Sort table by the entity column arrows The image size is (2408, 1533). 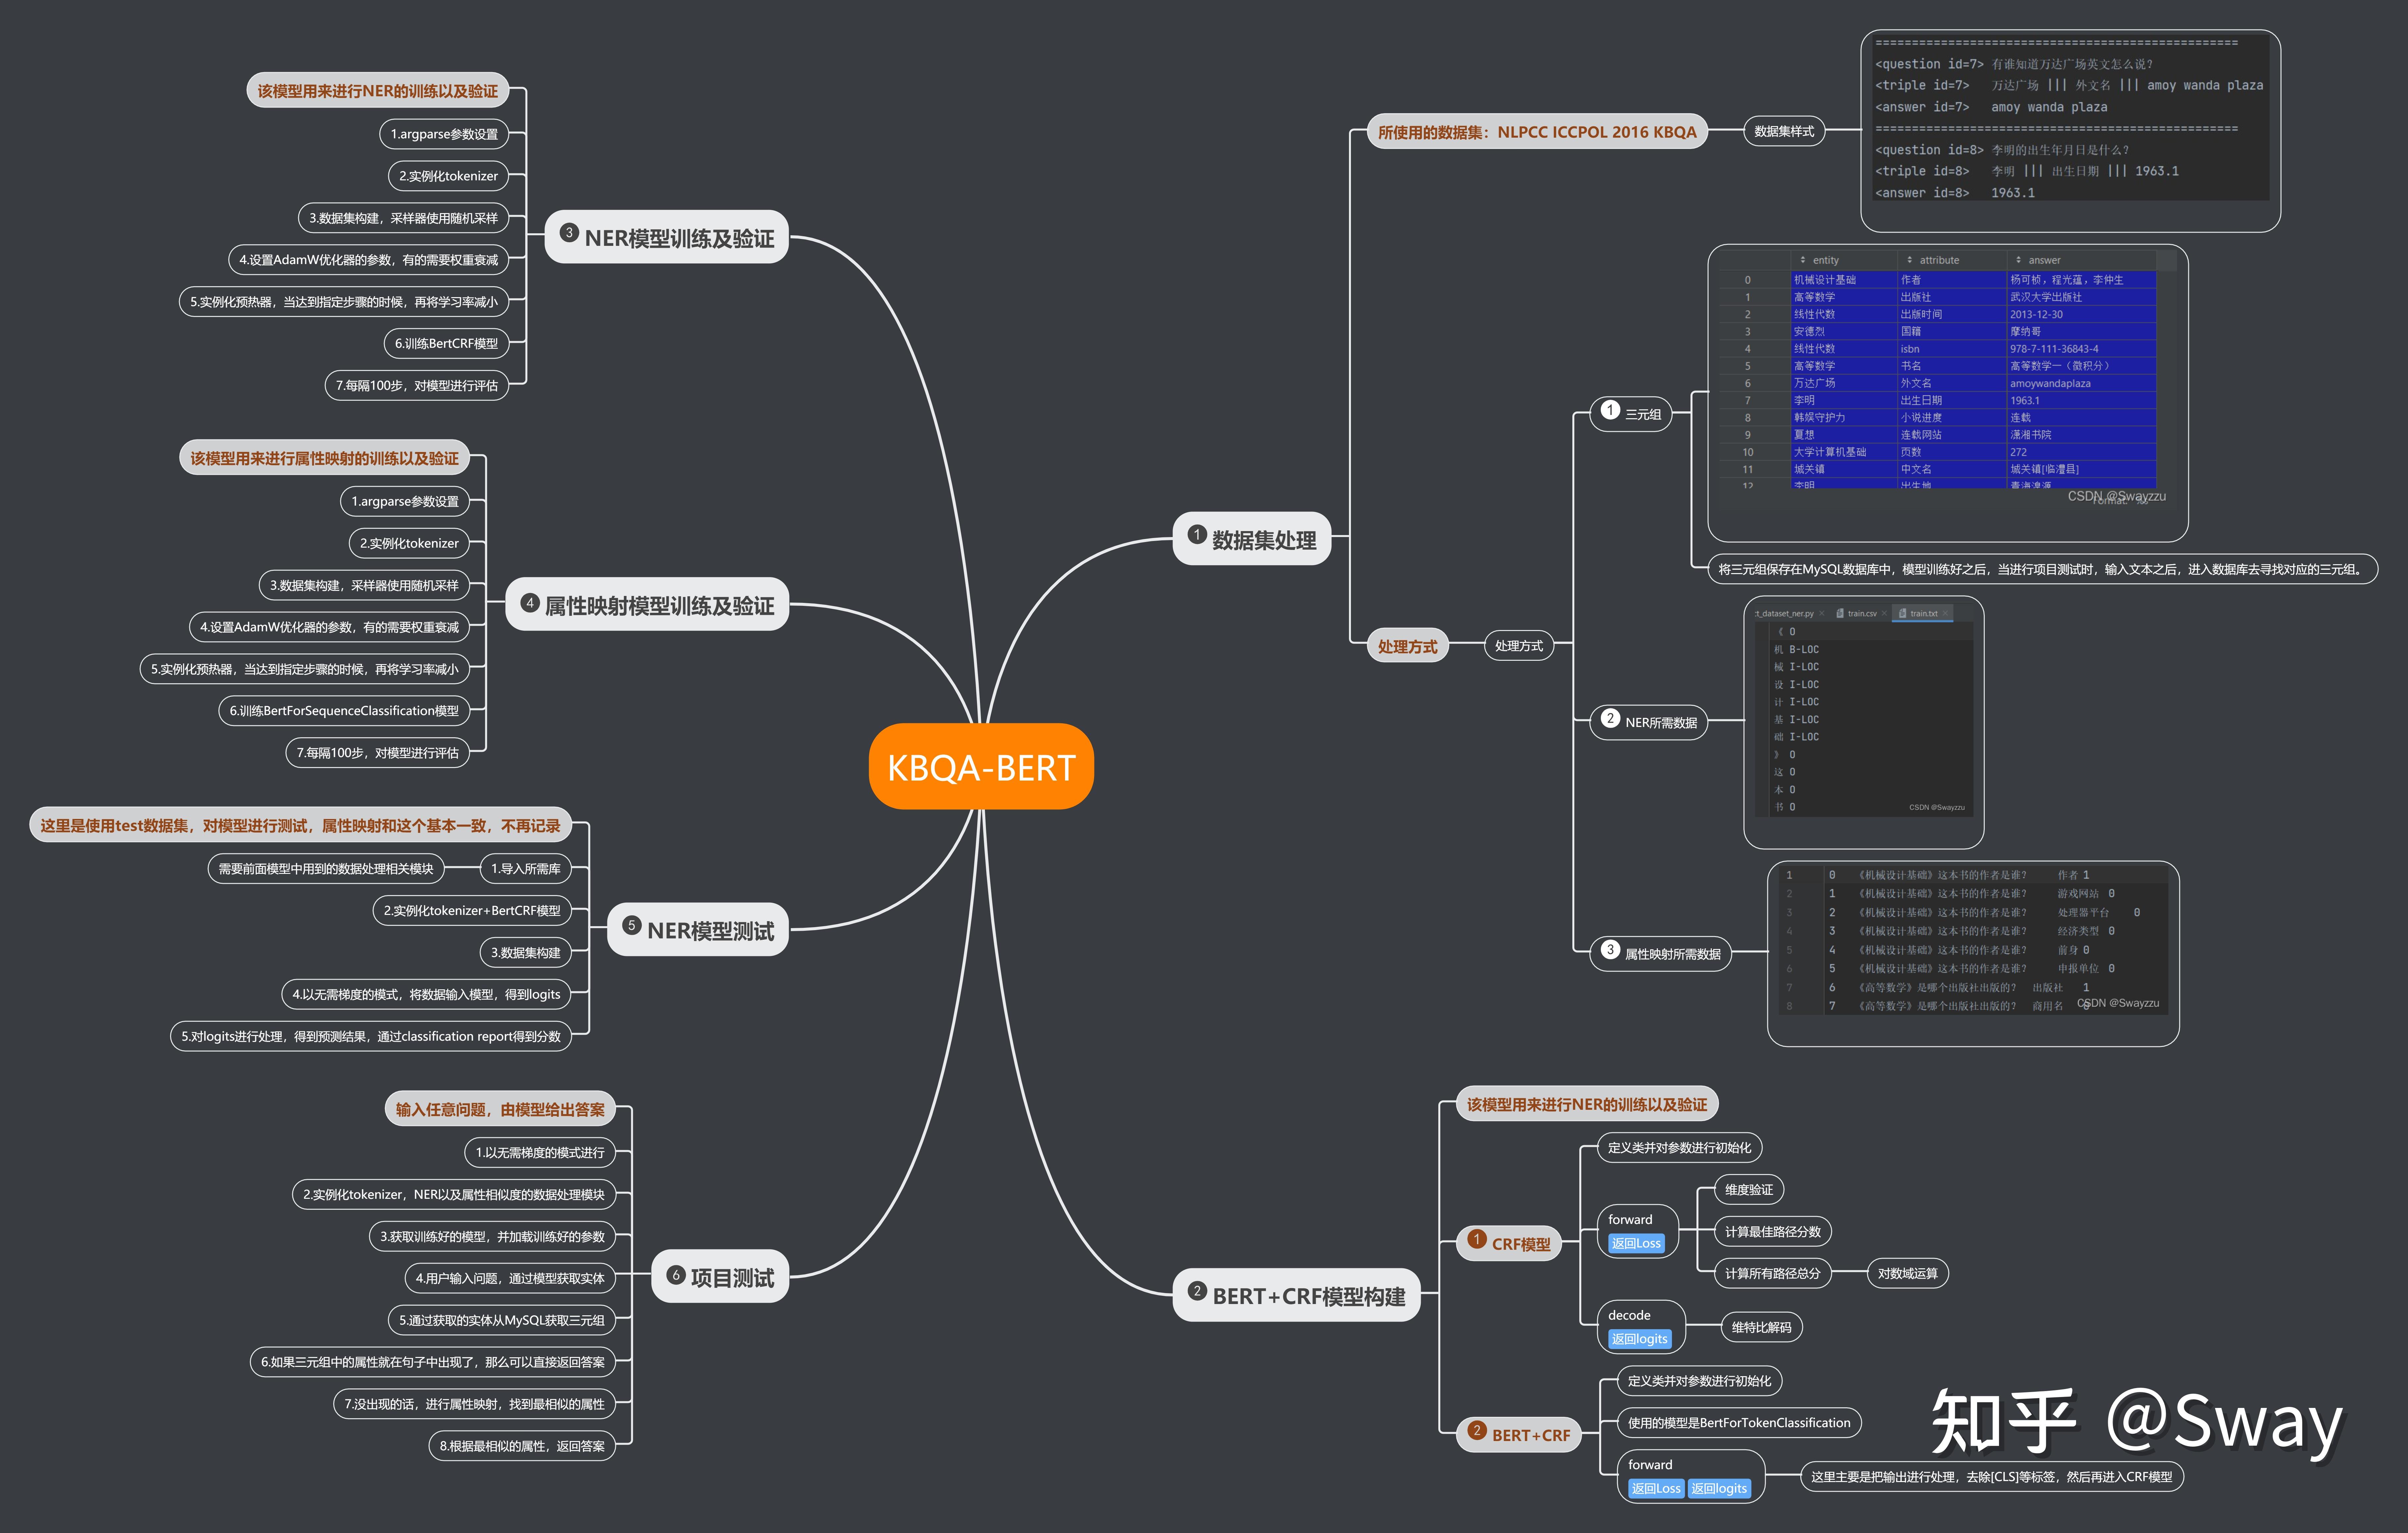(x=1803, y=260)
